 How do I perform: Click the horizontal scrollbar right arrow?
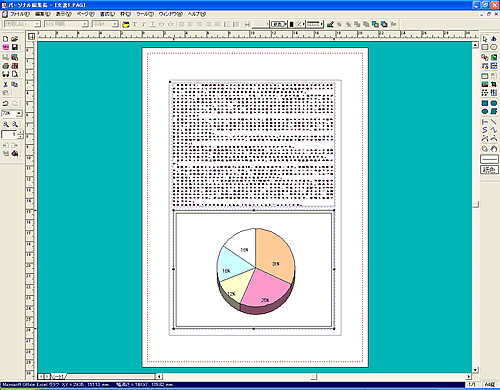pyautogui.click(x=469, y=377)
